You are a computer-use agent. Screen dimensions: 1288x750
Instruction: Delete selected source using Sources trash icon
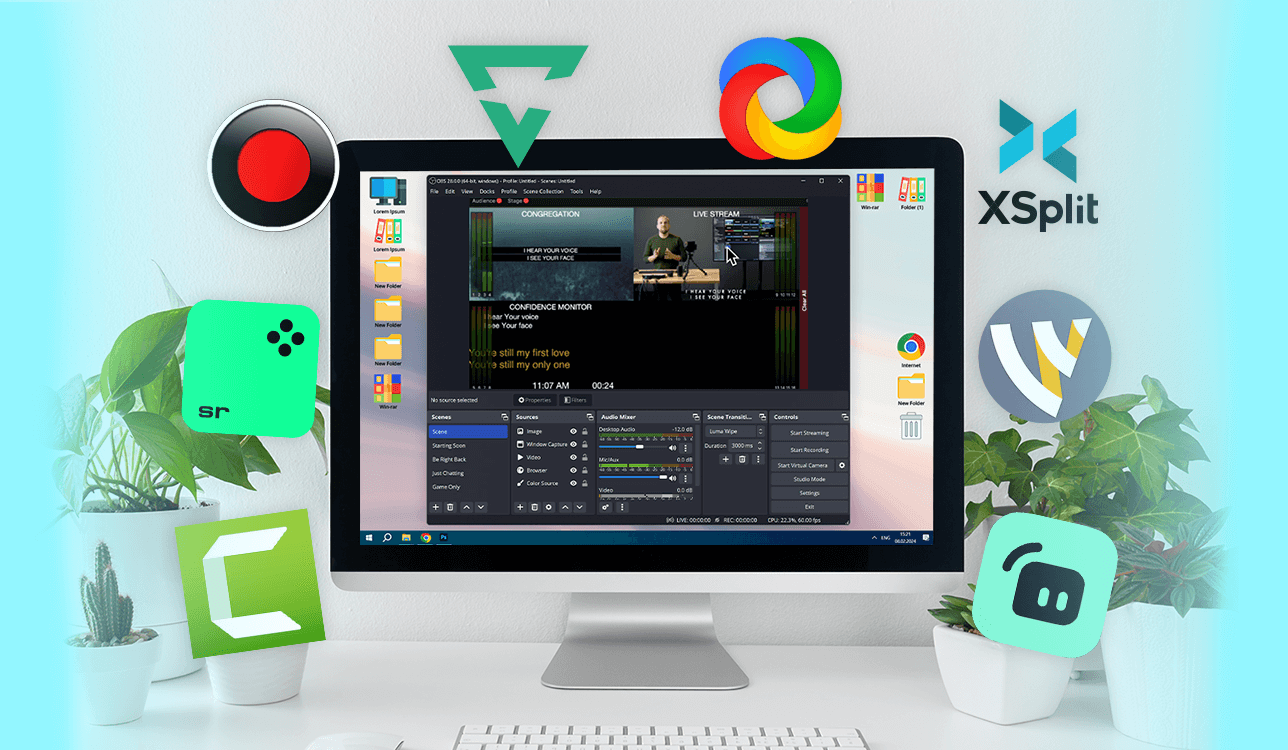point(534,507)
